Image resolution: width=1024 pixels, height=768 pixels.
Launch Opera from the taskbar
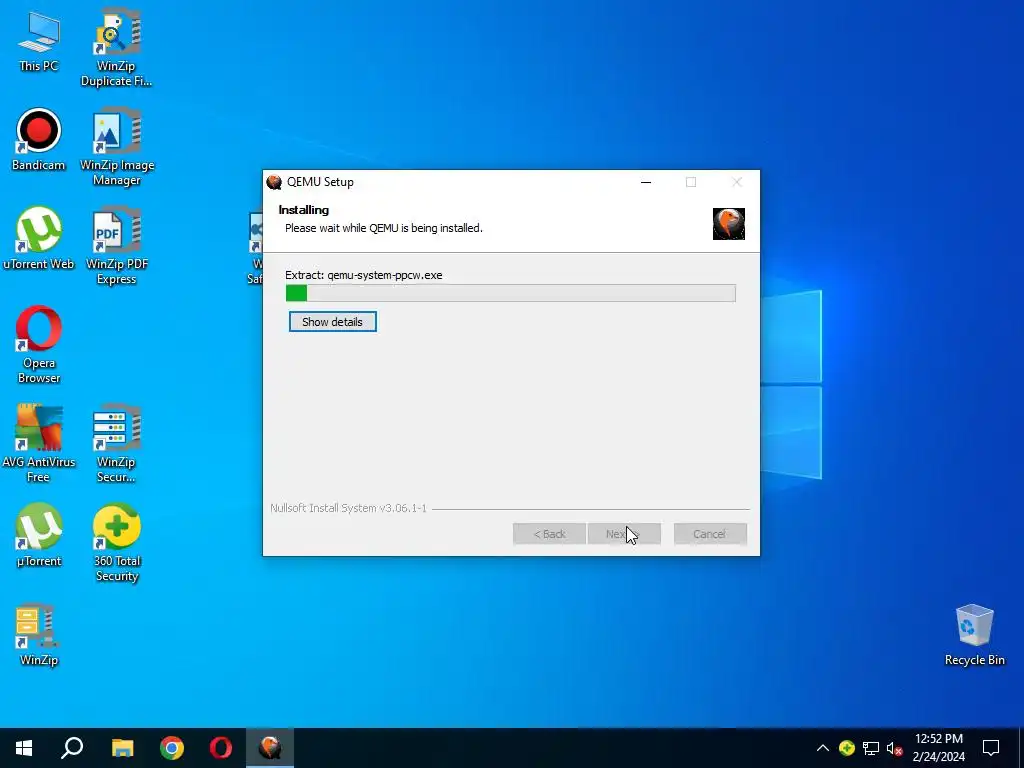pos(221,748)
